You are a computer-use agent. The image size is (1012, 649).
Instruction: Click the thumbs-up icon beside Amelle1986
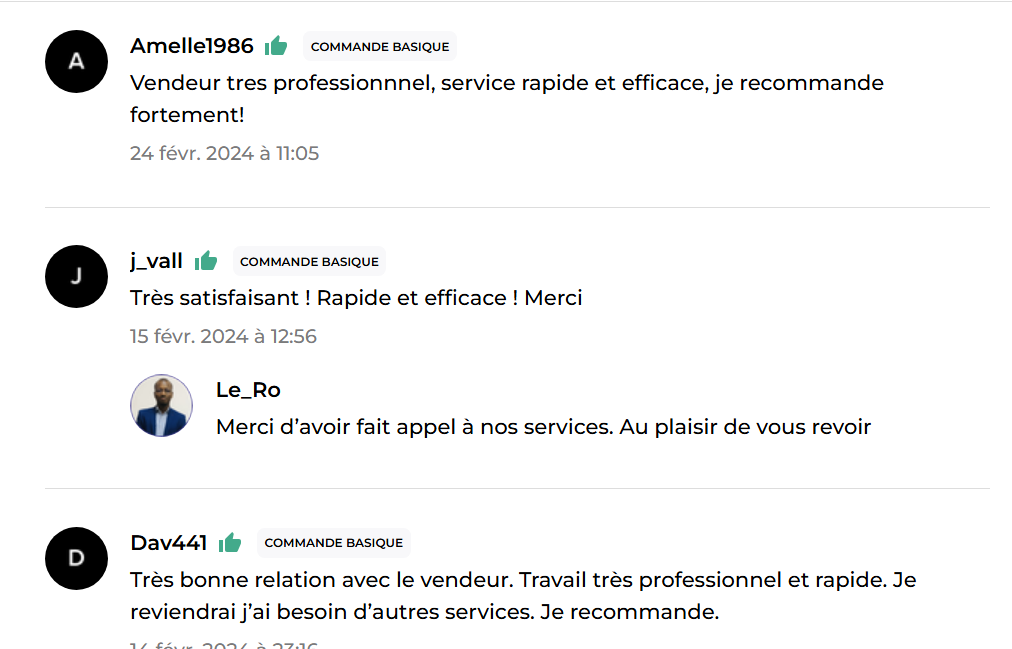click(276, 46)
